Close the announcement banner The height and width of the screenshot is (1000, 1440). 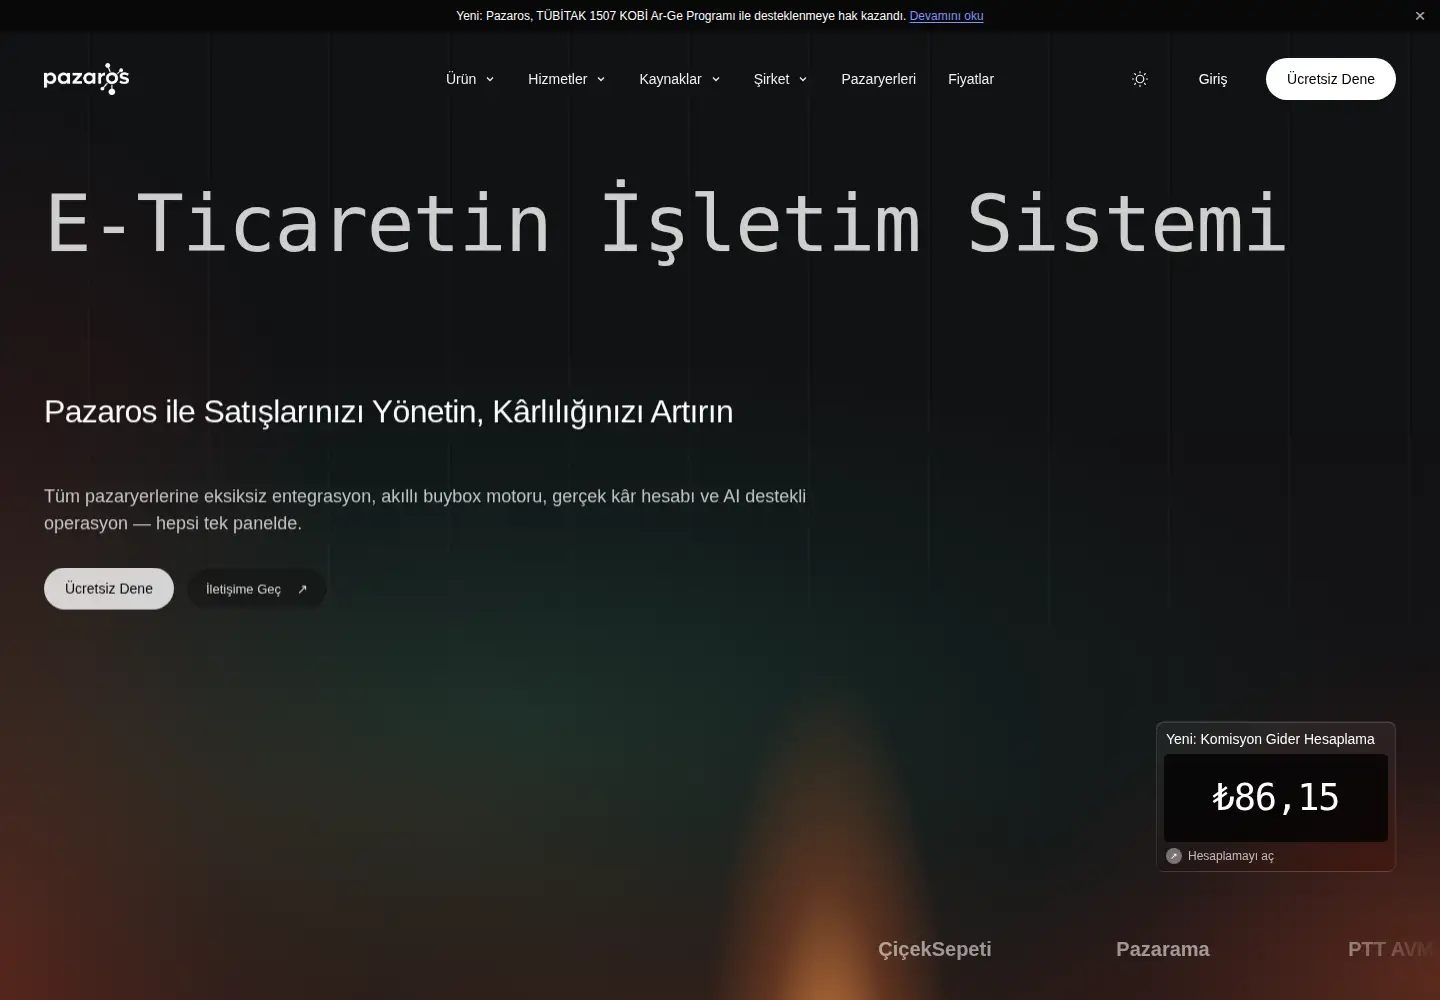click(x=1420, y=16)
